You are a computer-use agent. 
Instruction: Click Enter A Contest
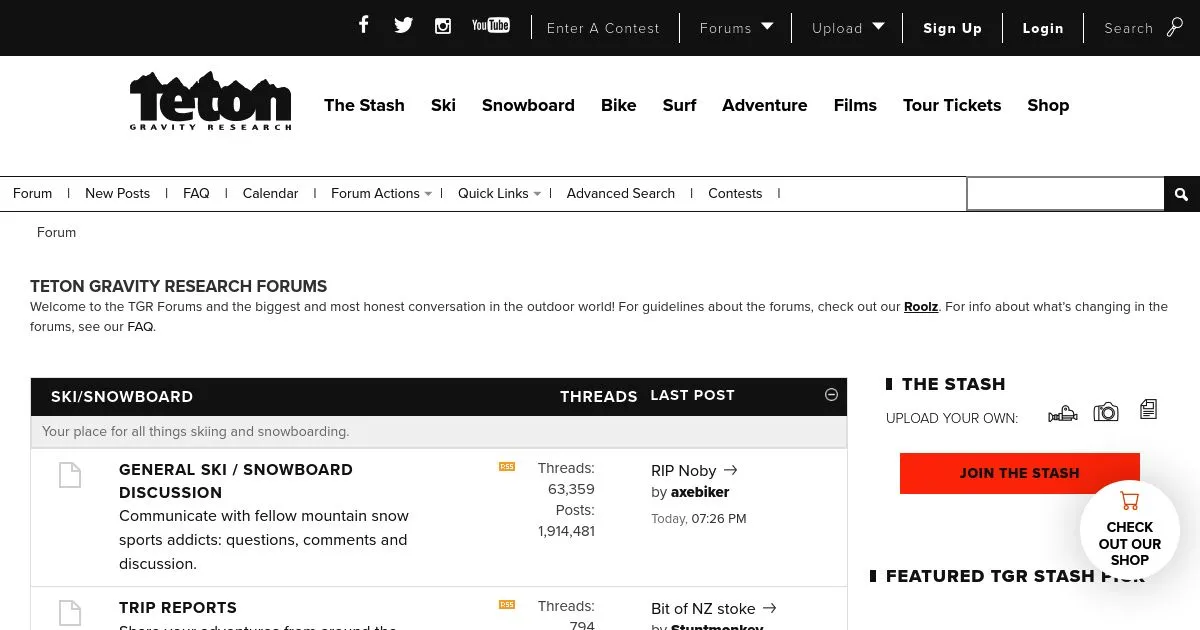pyautogui.click(x=603, y=28)
